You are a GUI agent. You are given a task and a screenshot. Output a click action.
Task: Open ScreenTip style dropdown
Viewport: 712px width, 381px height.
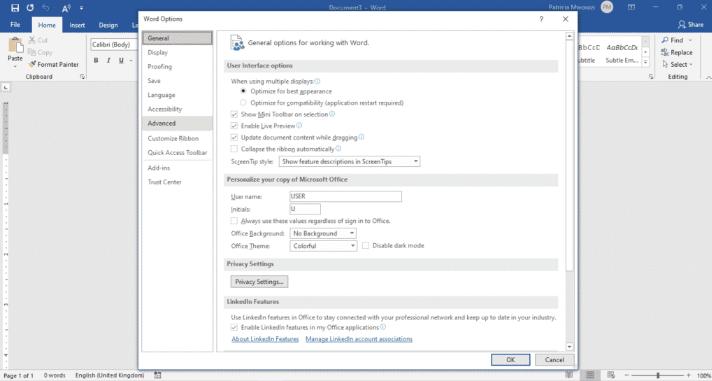coord(349,162)
